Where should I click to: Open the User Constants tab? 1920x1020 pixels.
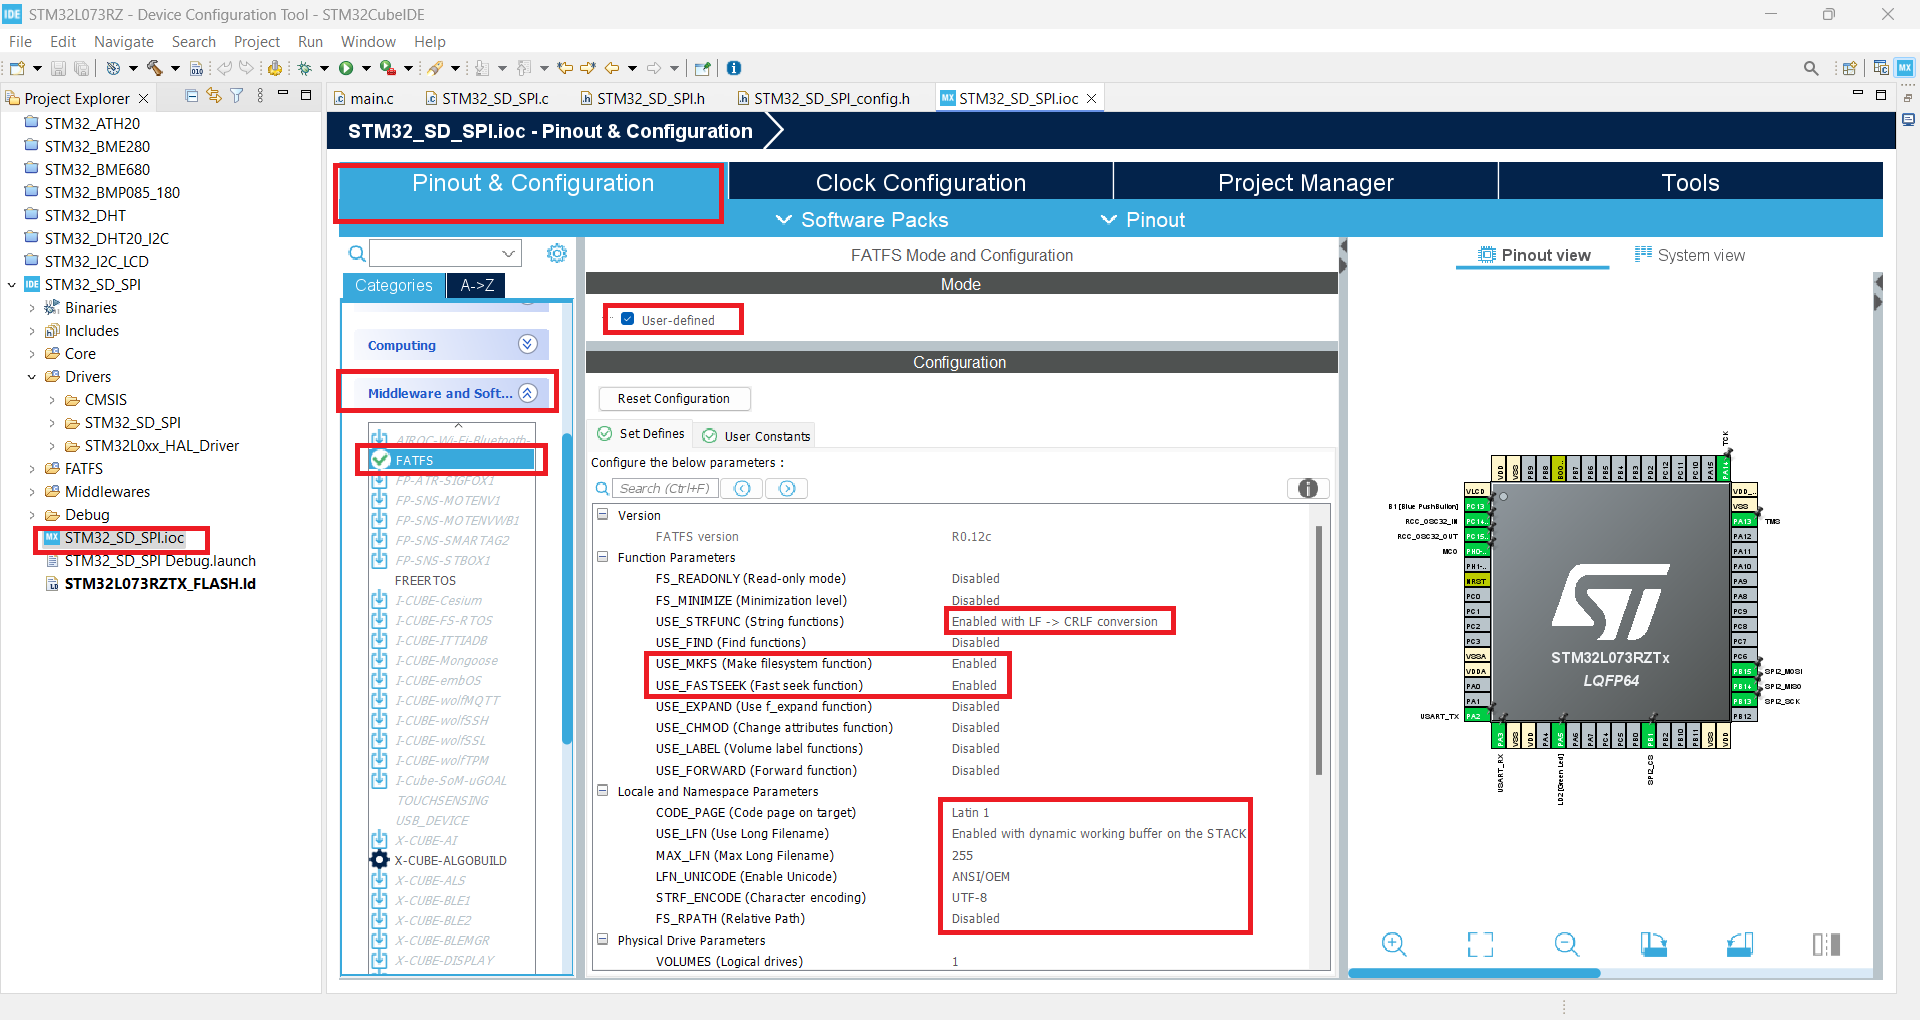tap(757, 436)
